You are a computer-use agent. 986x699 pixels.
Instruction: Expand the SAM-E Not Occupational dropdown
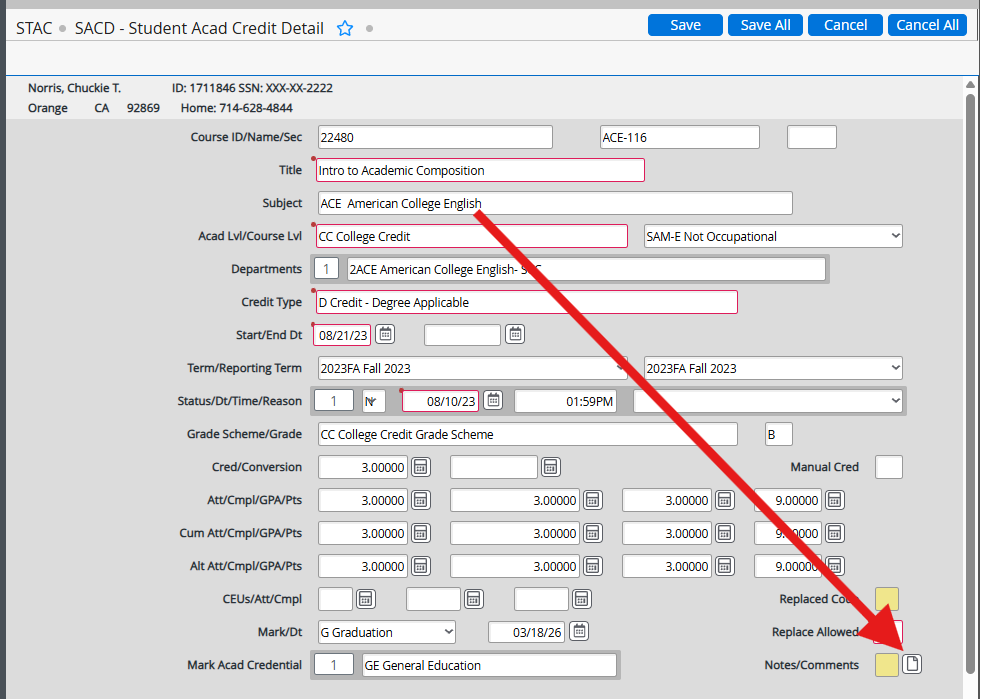click(773, 236)
